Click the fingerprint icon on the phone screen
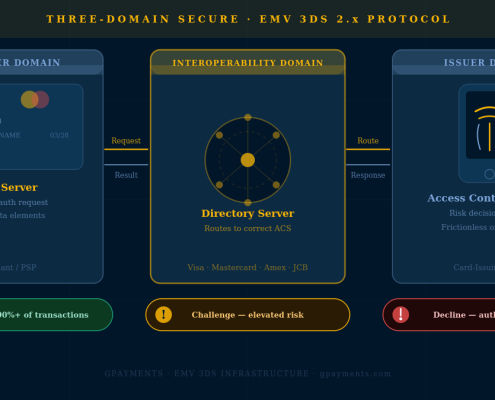Viewport: 495px width, 400px height. click(485, 129)
